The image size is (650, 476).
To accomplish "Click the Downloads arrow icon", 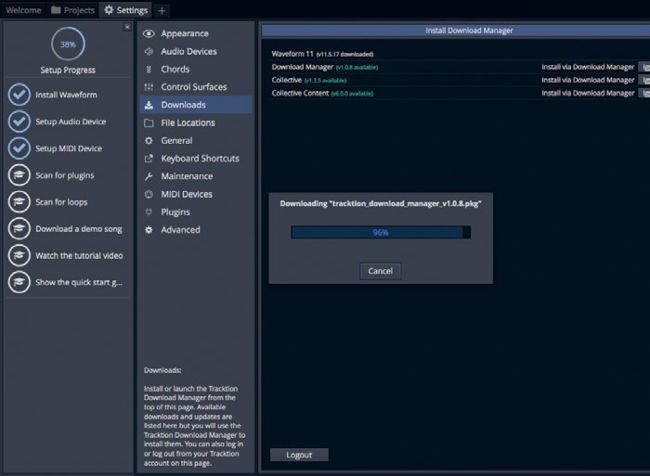I will tap(149, 105).
